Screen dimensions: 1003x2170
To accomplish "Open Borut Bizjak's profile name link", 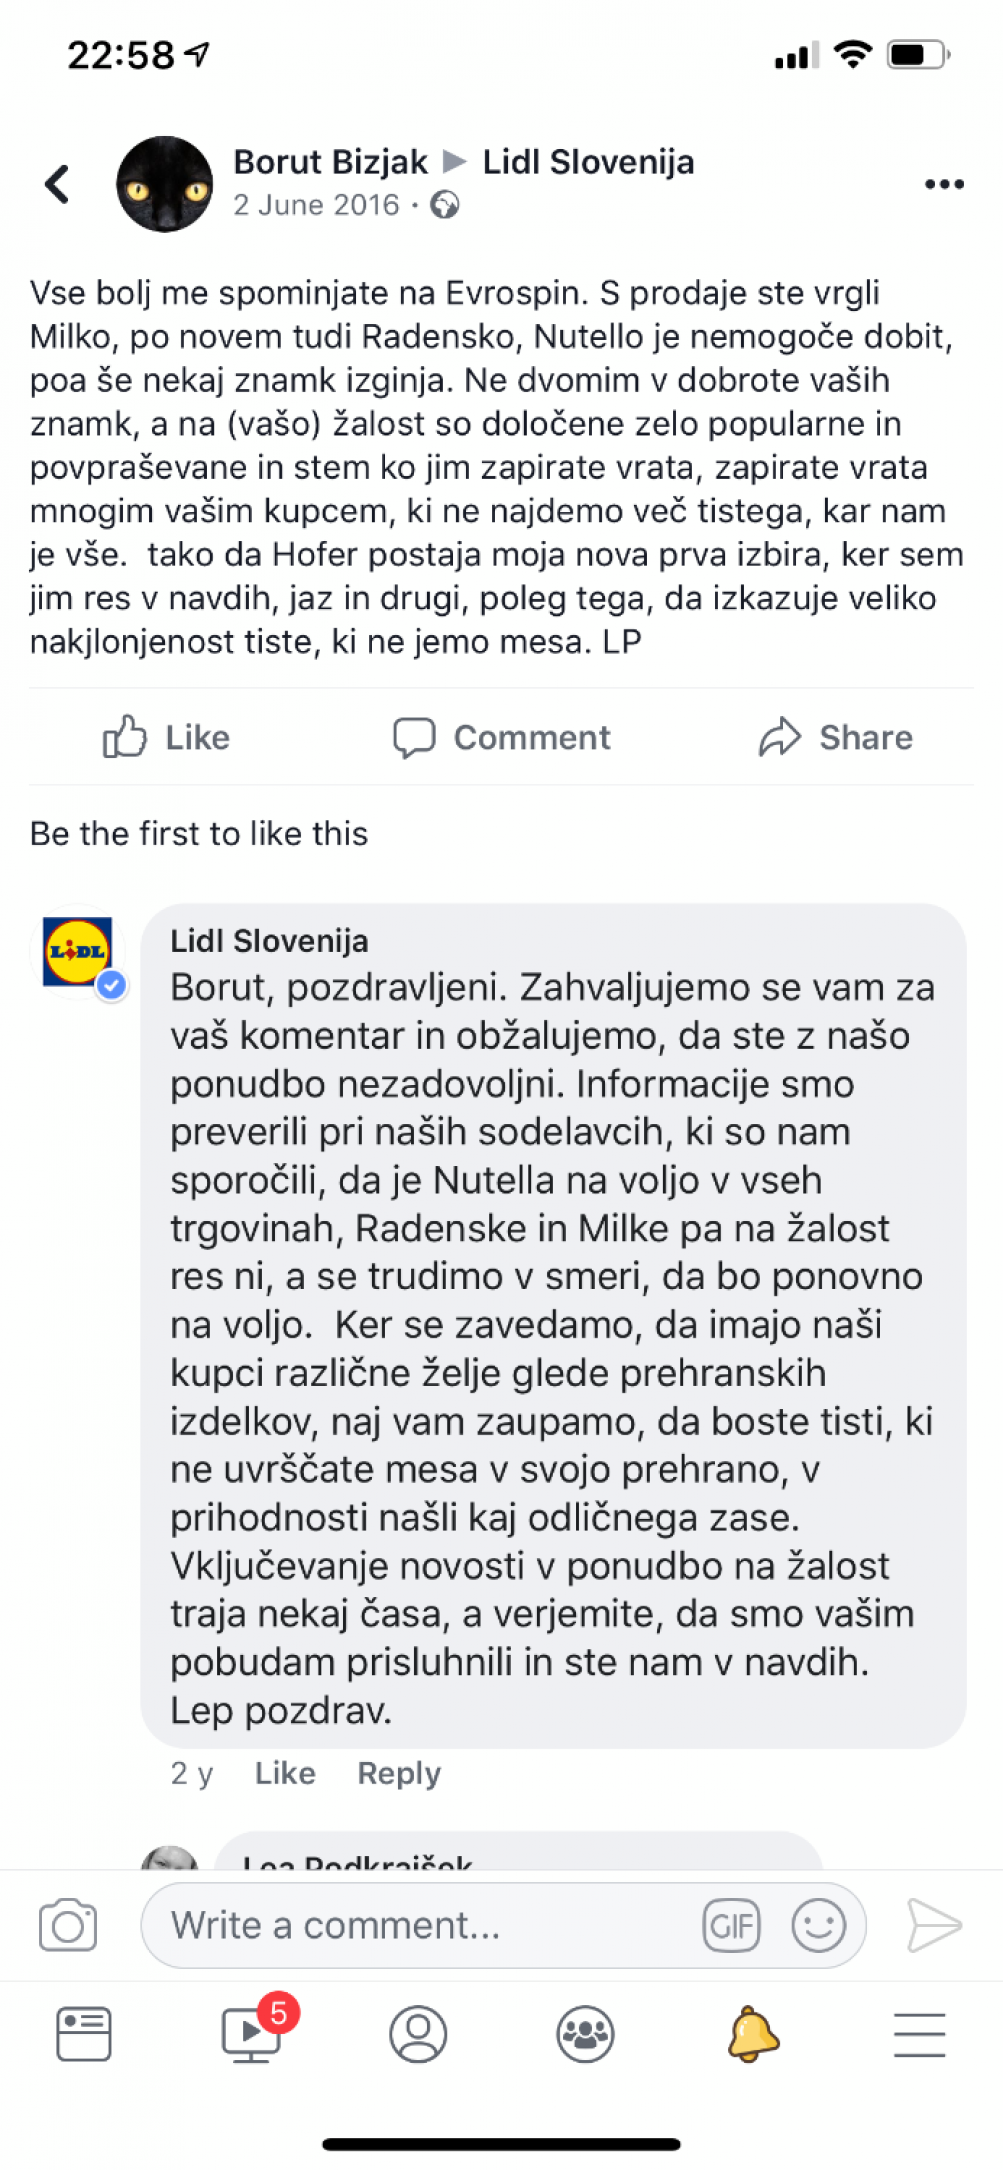I will pyautogui.click(x=330, y=162).
